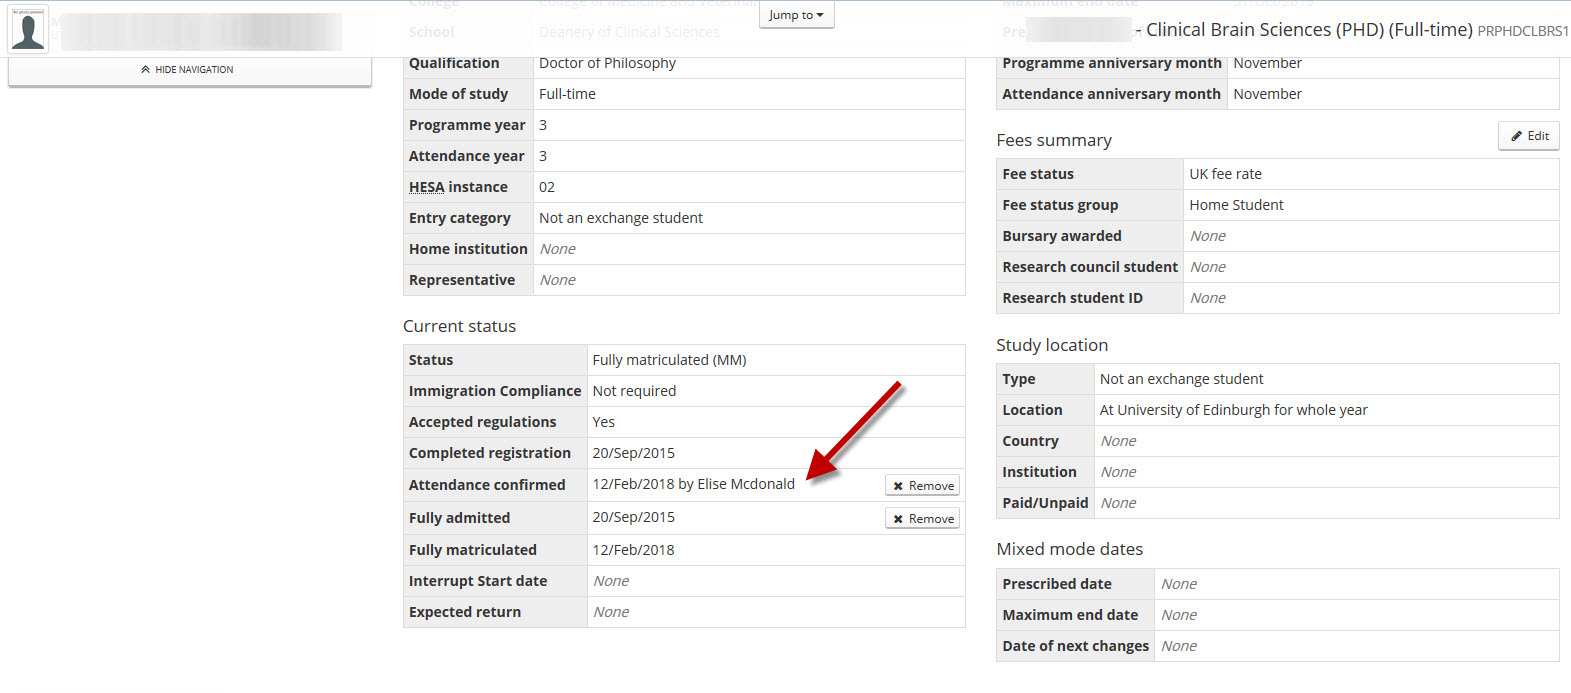Viewport: 1571px width, 693px height.
Task: Click 'Not an exchange student' entry category value
Action: click(x=620, y=218)
